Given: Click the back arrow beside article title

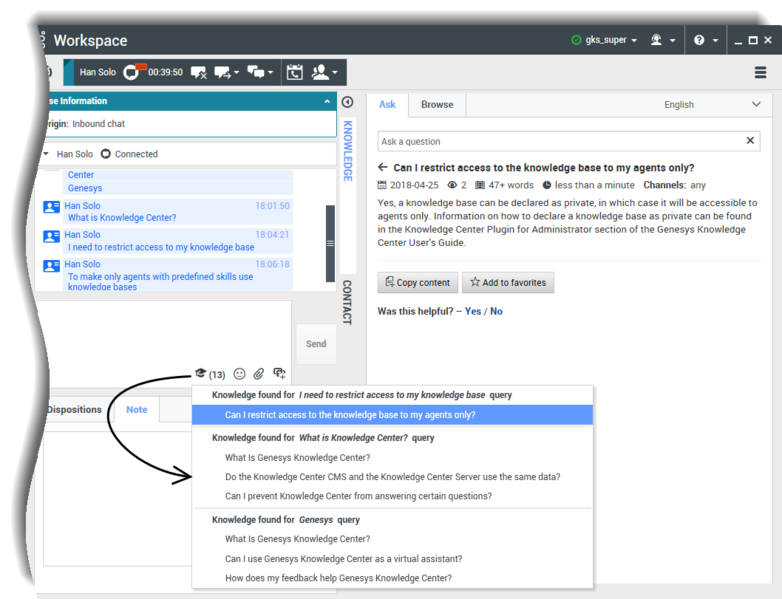Looking at the screenshot, I should [383, 167].
